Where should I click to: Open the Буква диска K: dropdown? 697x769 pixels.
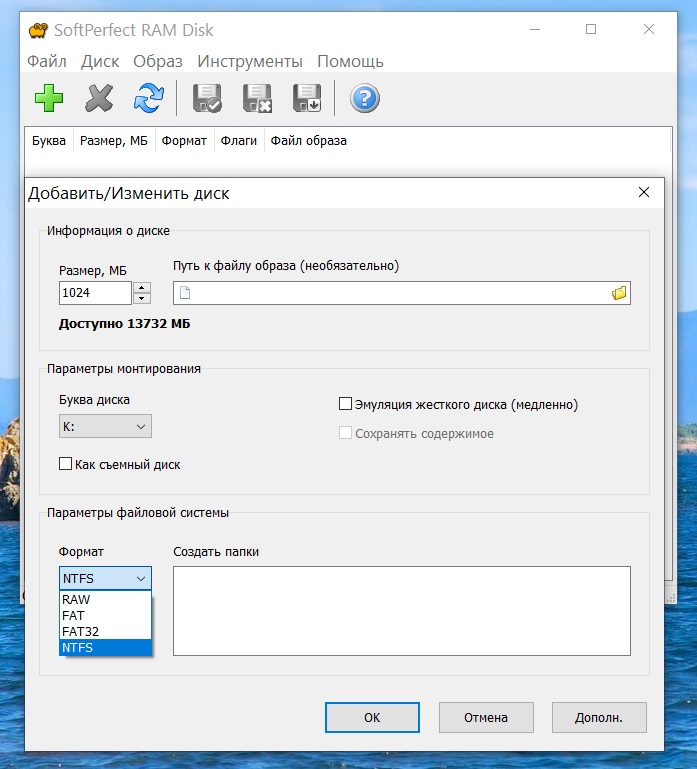[105, 426]
